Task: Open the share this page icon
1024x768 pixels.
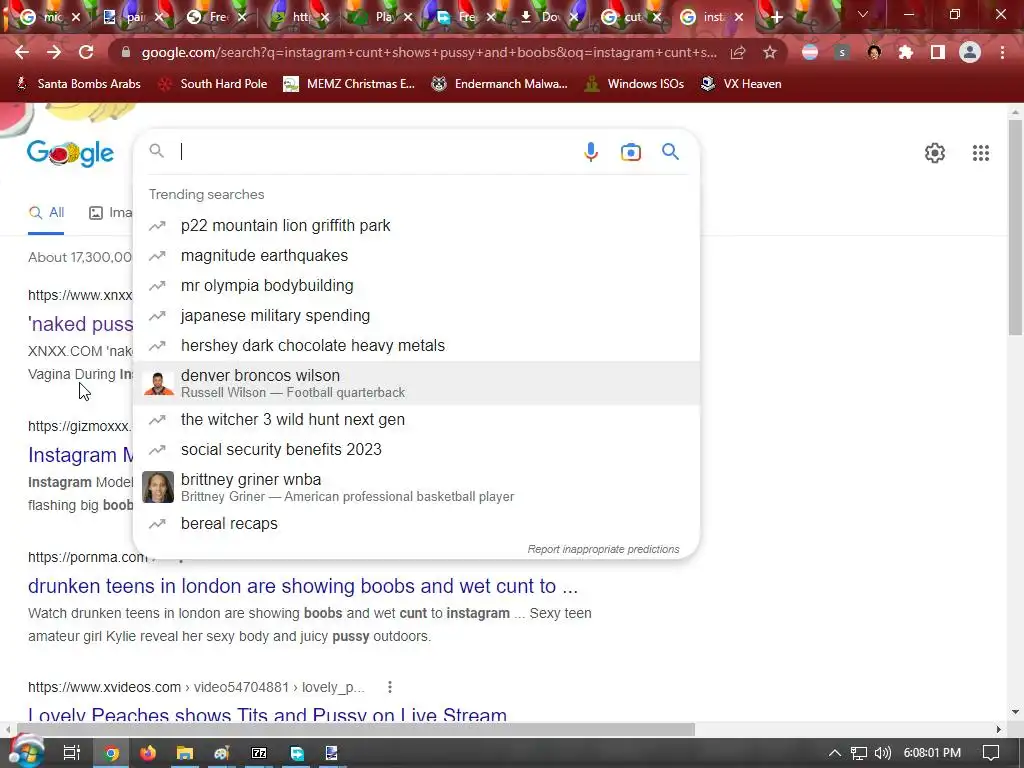Action: point(738,52)
